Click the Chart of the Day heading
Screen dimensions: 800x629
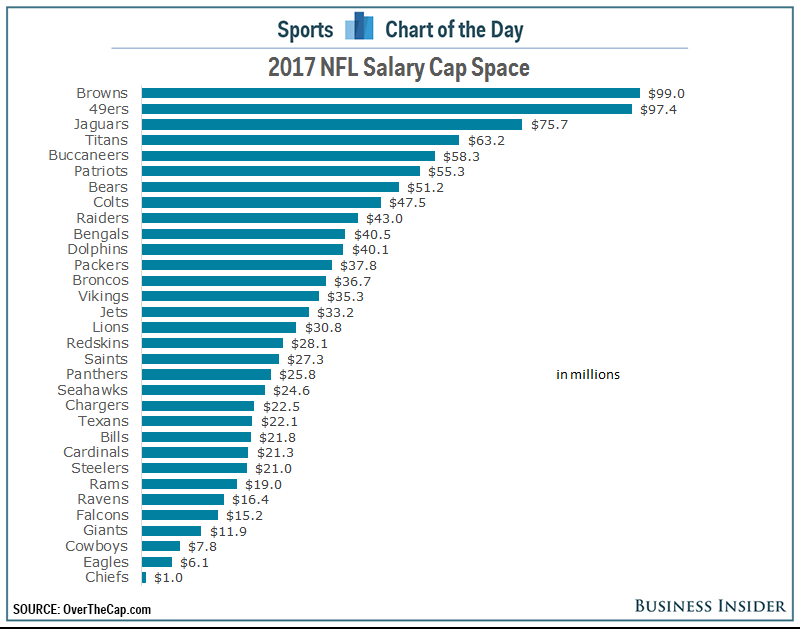[454, 29]
